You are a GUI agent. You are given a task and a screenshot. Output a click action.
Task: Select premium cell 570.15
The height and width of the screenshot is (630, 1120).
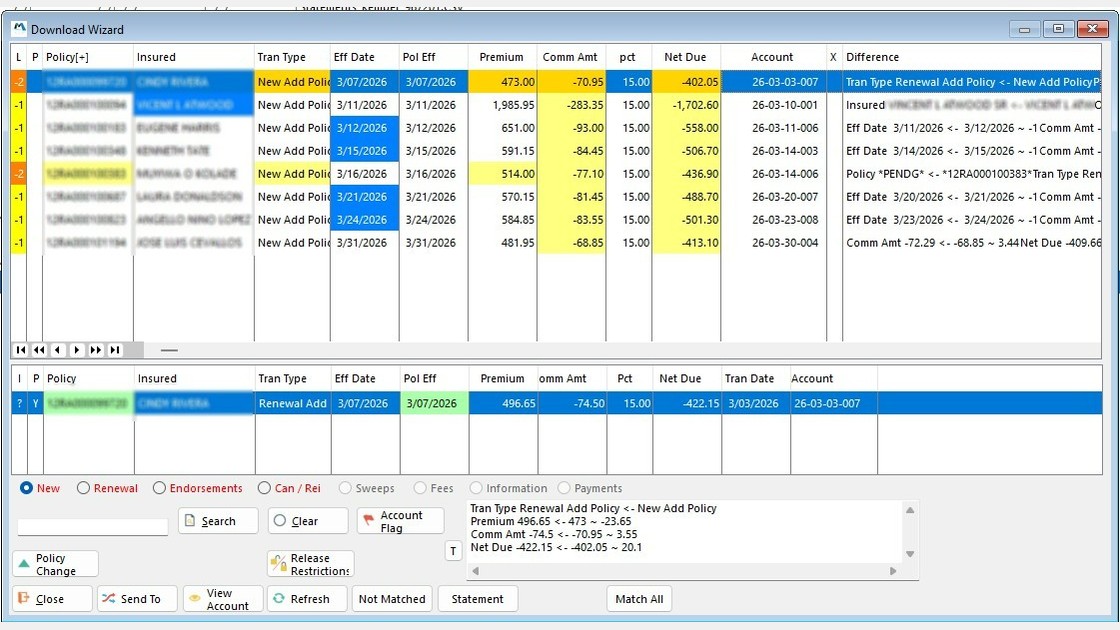[x=502, y=196]
